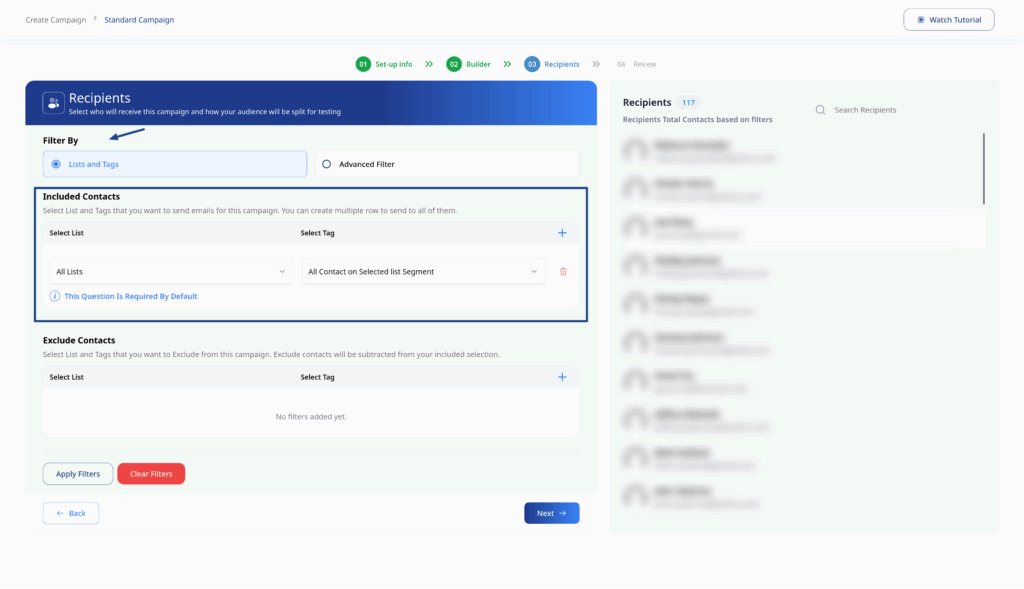Click the Next button
Image resolution: width=1024 pixels, height=589 pixels.
coord(551,513)
